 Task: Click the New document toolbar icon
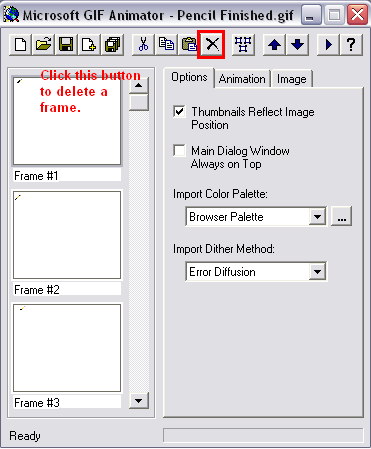coord(21,44)
